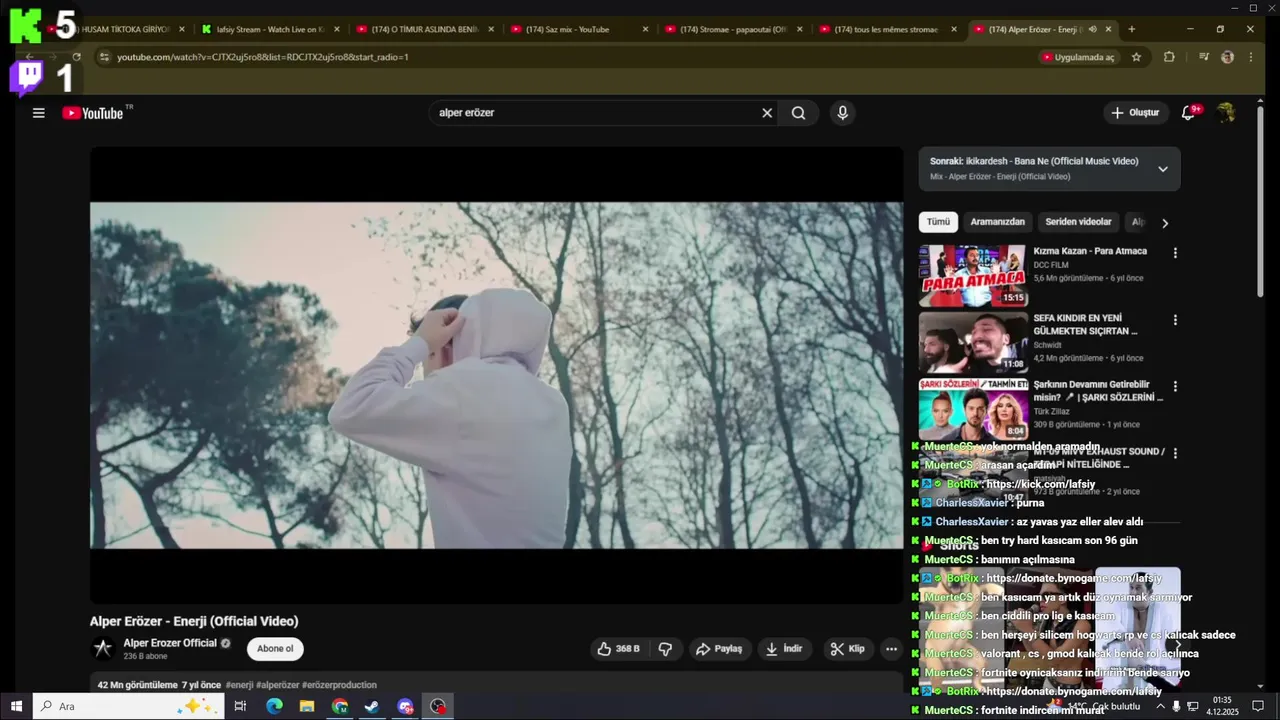1280x720 pixels.
Task: Dislike the Enerji video
Action: (666, 649)
